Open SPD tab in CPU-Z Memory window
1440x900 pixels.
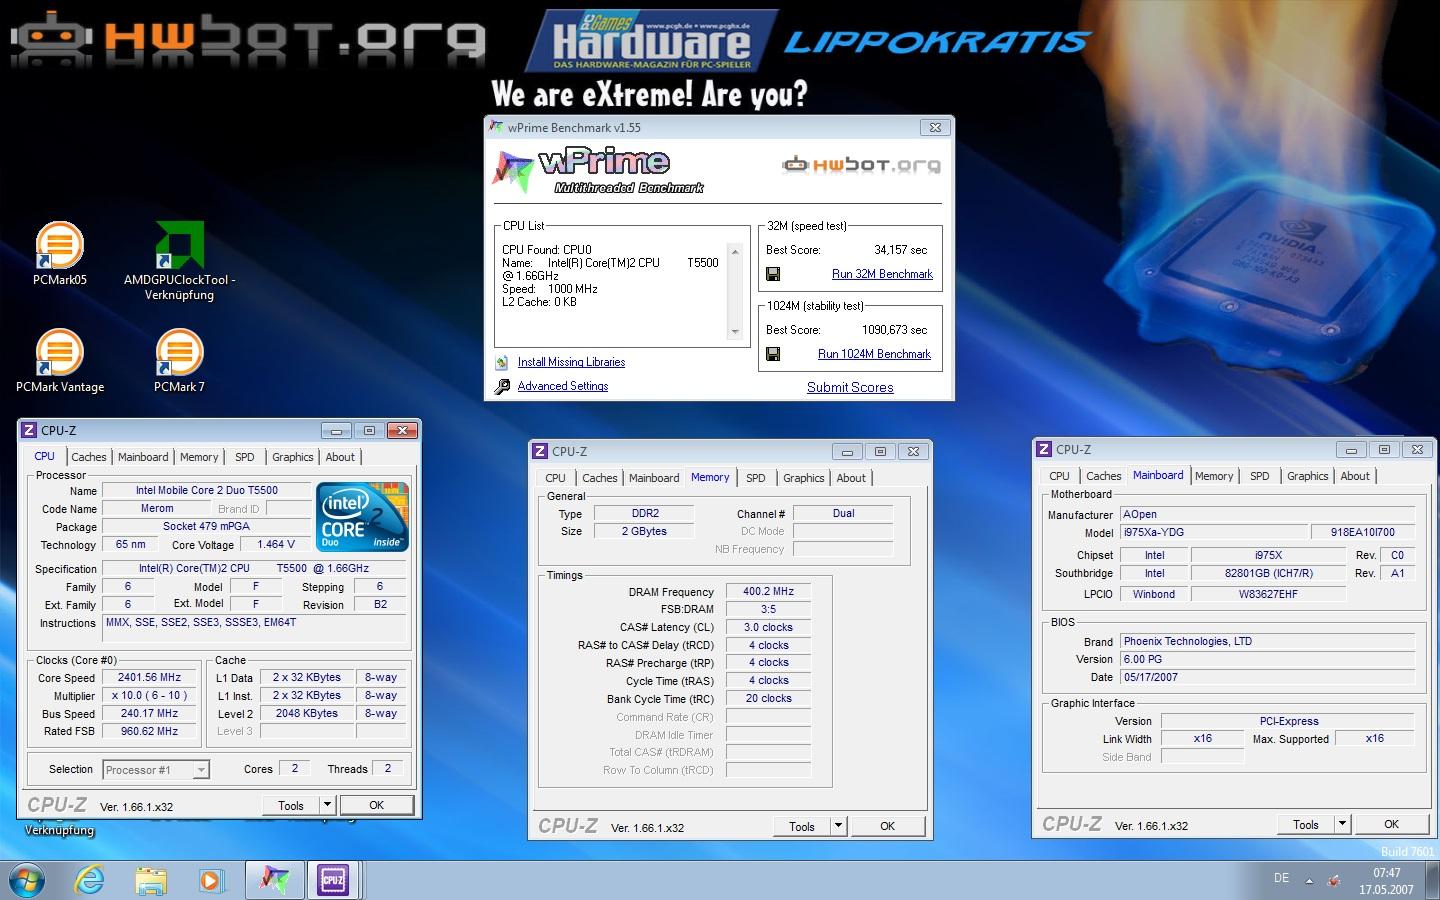point(756,478)
